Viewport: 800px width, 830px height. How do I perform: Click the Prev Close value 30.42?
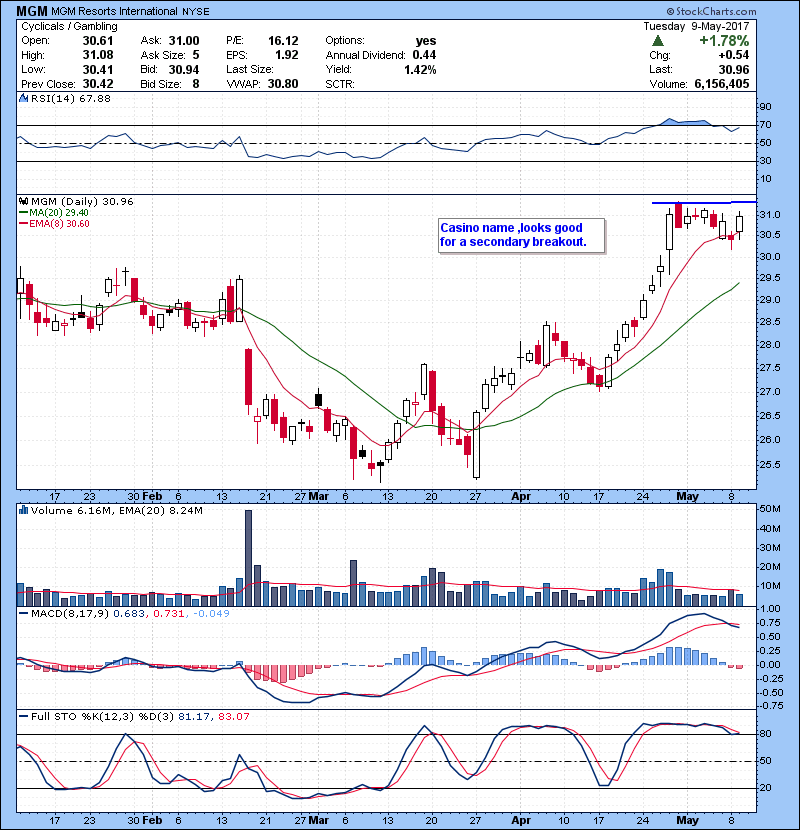[x=98, y=84]
